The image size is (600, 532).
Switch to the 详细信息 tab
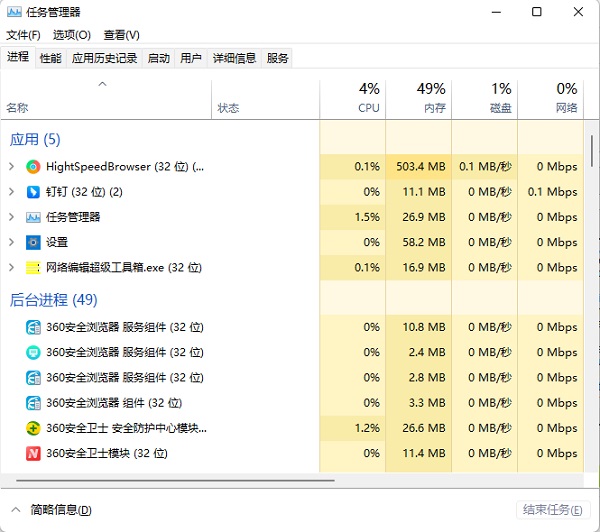point(234,58)
